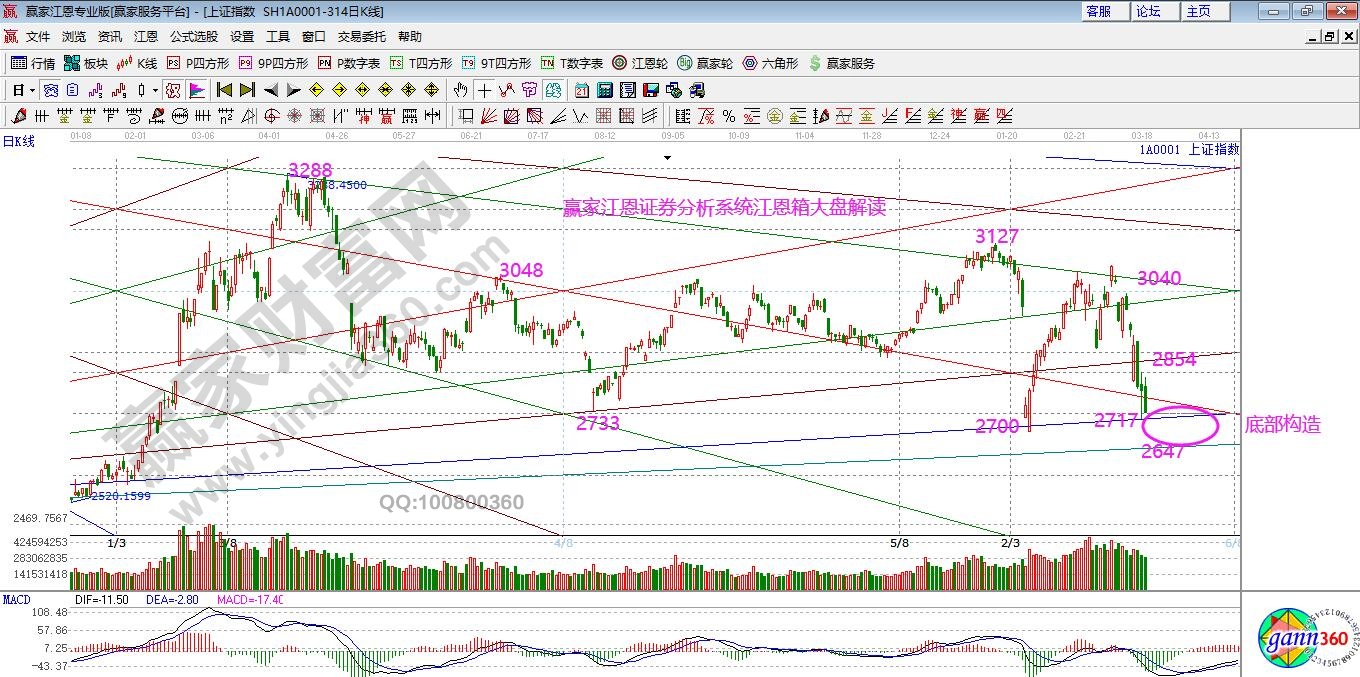Click the 3288 peak price label

click(x=310, y=170)
